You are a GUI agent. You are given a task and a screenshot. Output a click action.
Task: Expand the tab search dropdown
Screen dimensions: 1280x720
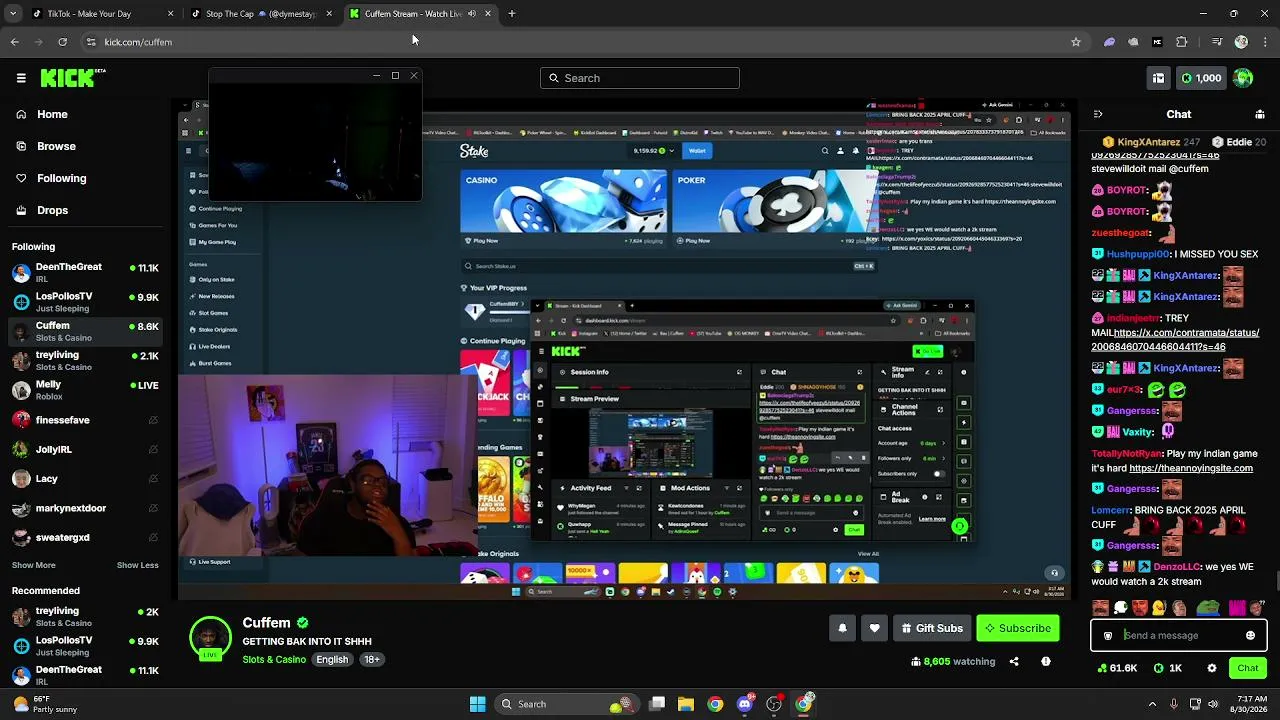click(13, 14)
